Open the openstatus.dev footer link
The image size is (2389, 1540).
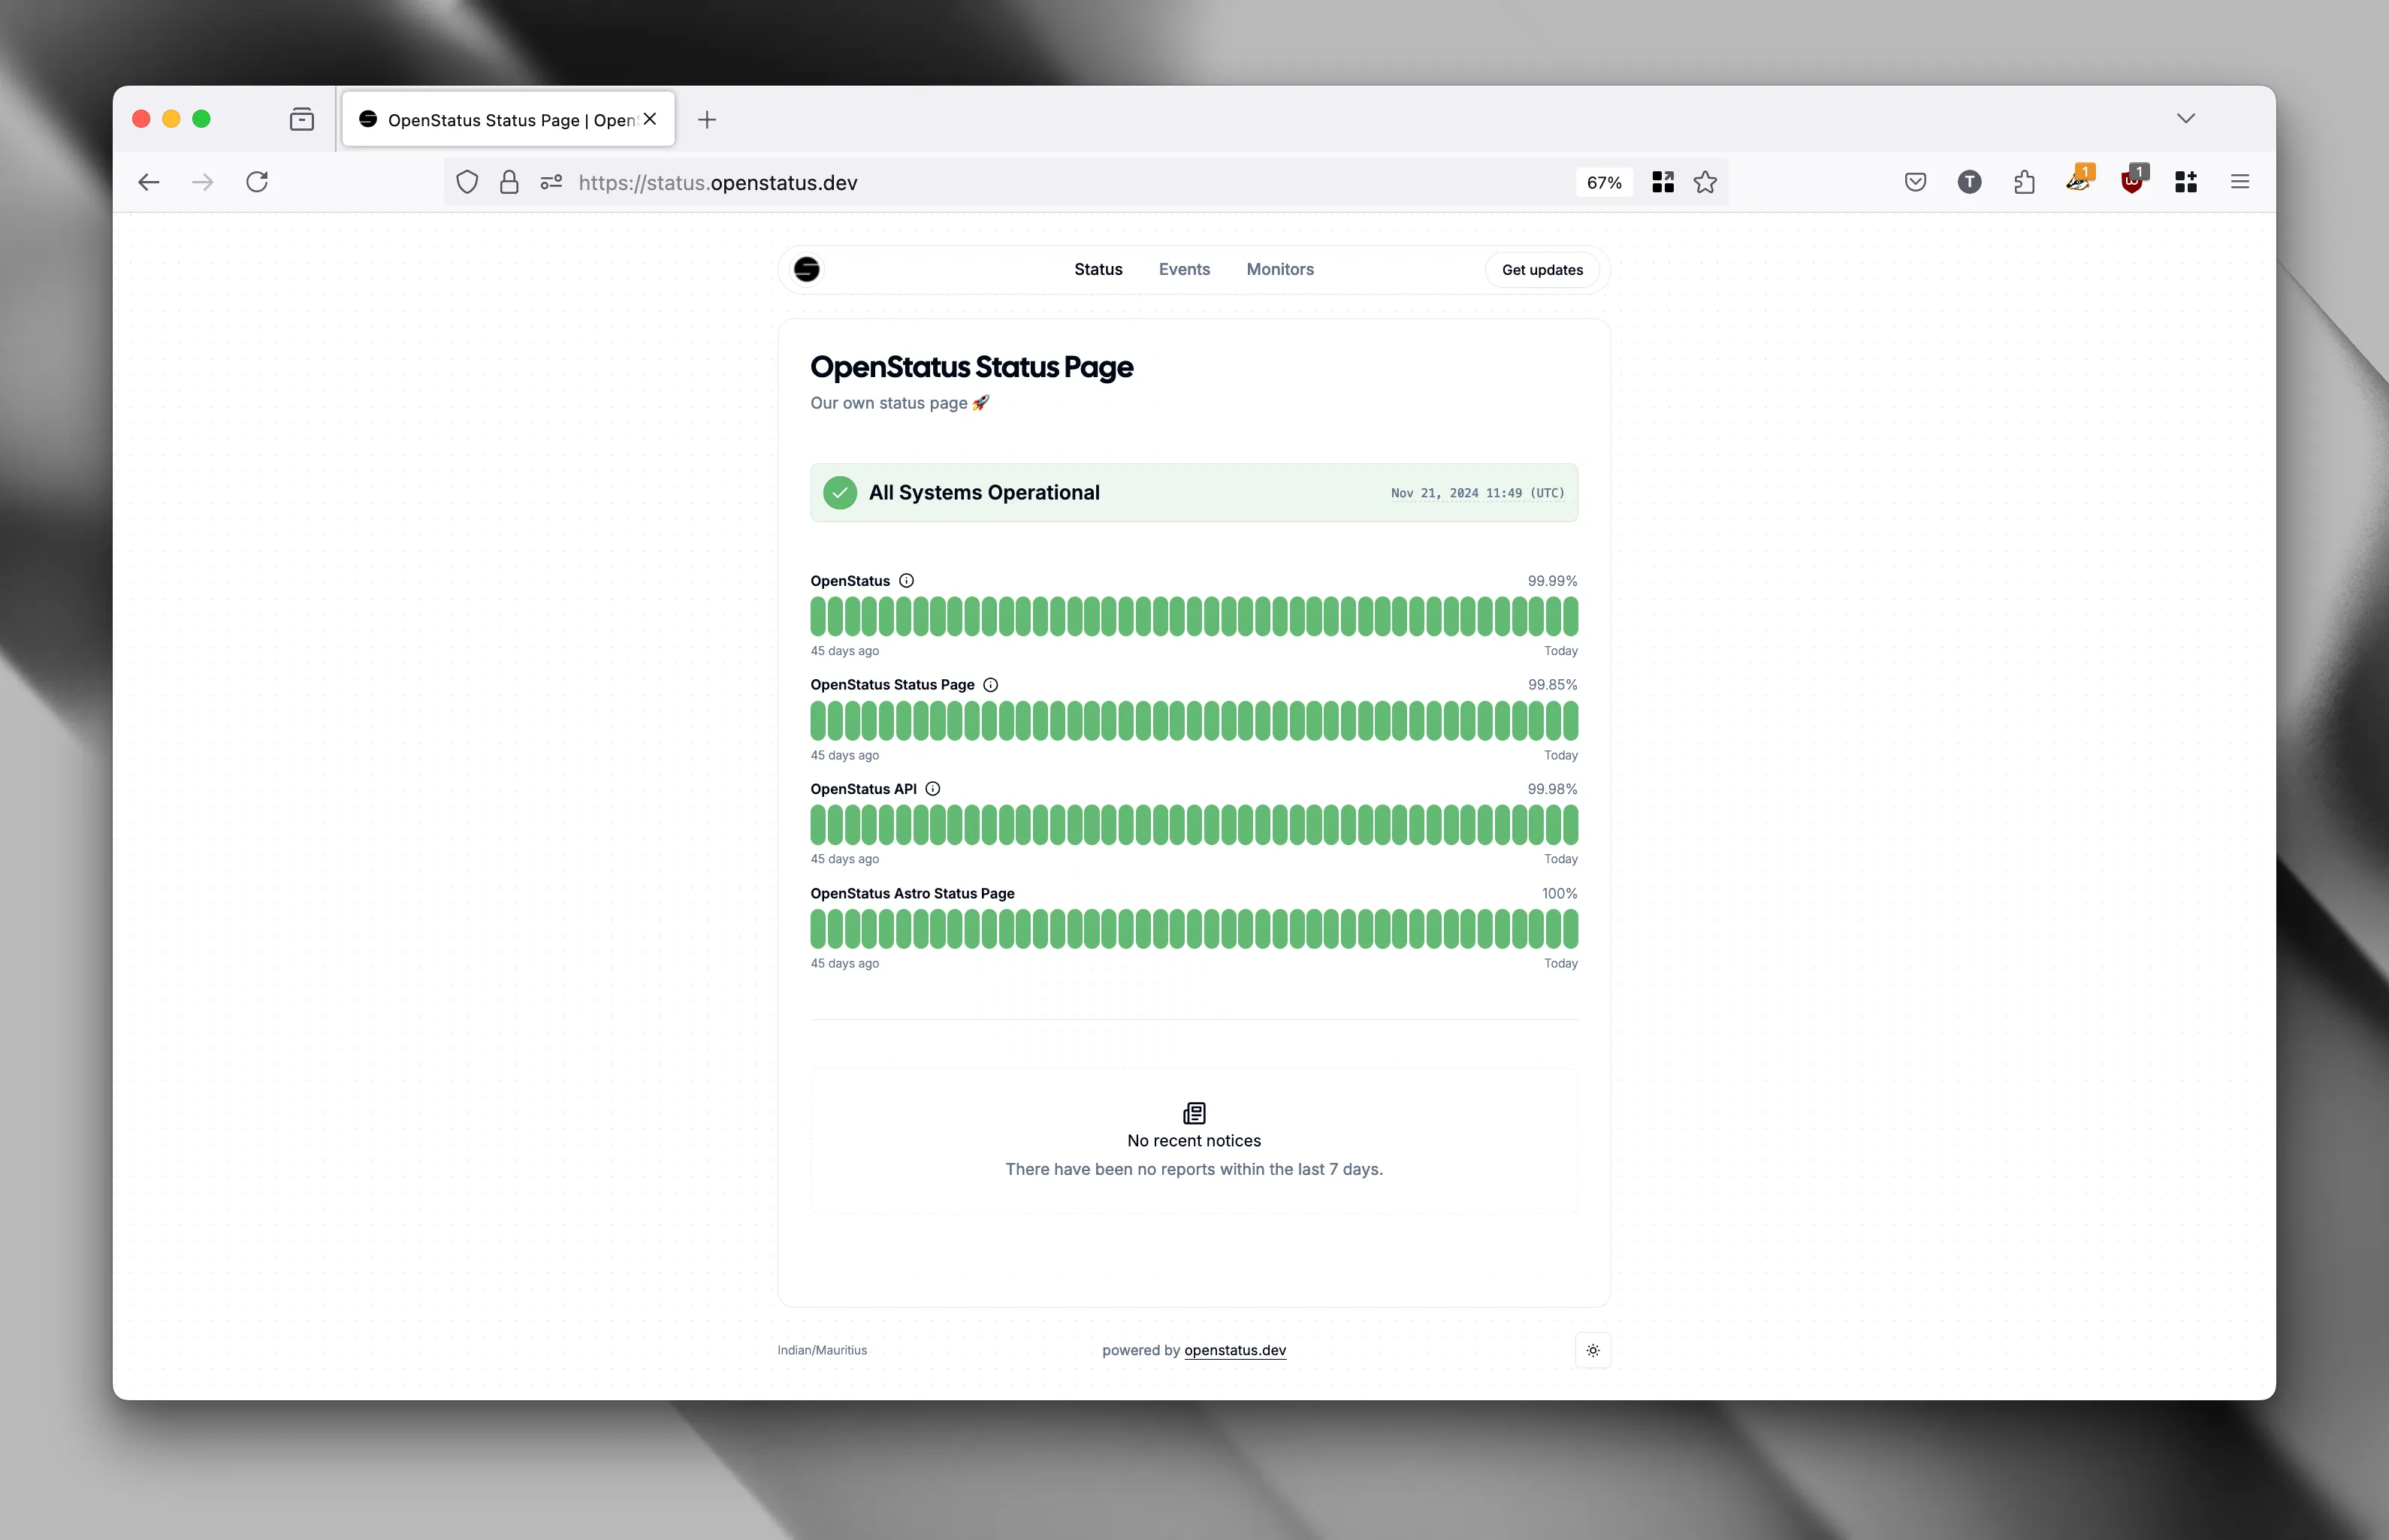[x=1235, y=1350]
